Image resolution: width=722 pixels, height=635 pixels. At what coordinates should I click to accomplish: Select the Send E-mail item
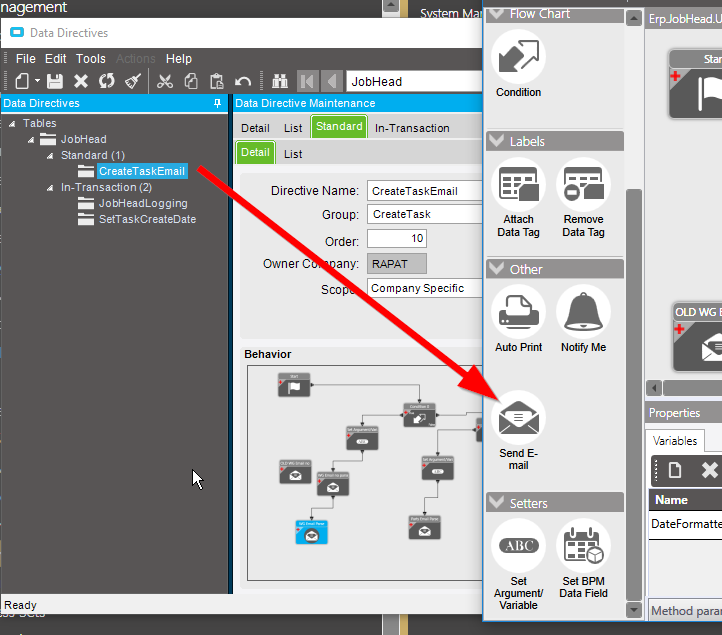pos(518,431)
